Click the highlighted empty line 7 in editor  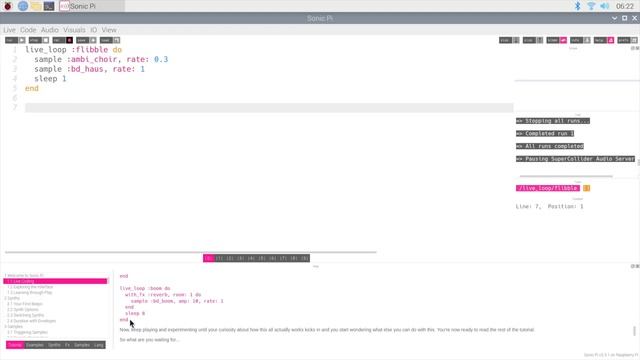pos(269,108)
